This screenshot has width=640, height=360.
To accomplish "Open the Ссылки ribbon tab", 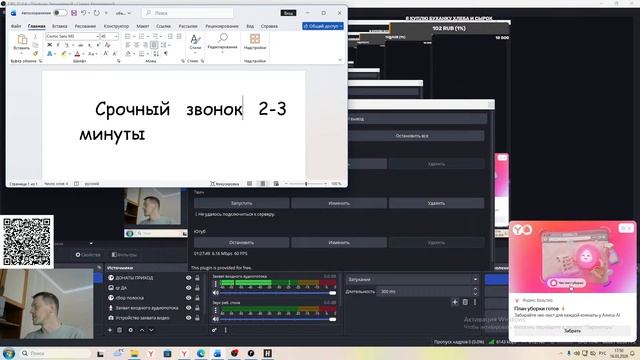I will tap(163, 26).
